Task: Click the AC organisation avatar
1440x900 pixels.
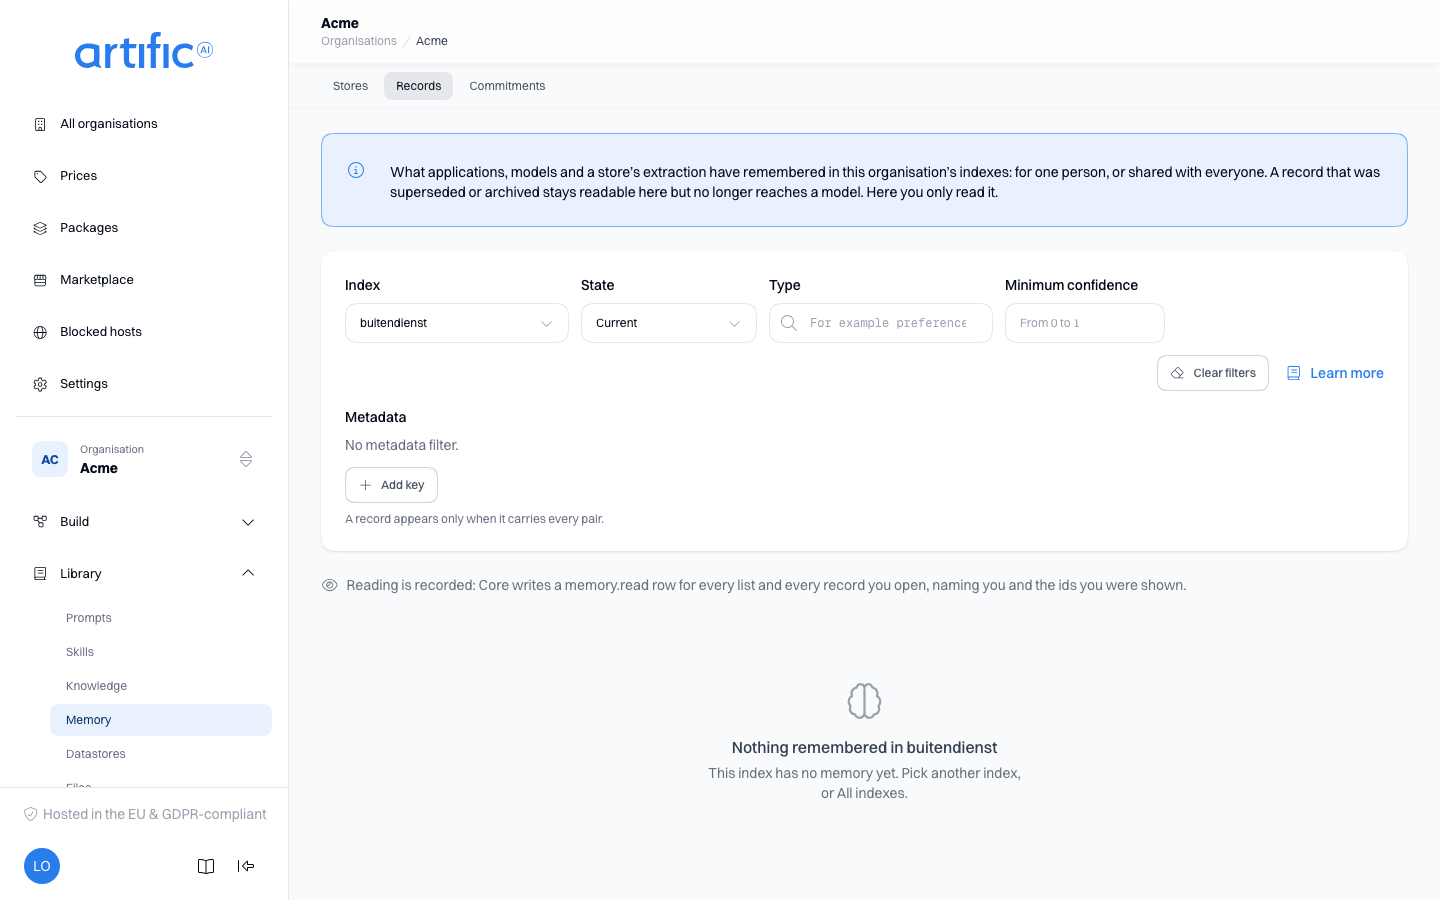Action: [x=50, y=459]
